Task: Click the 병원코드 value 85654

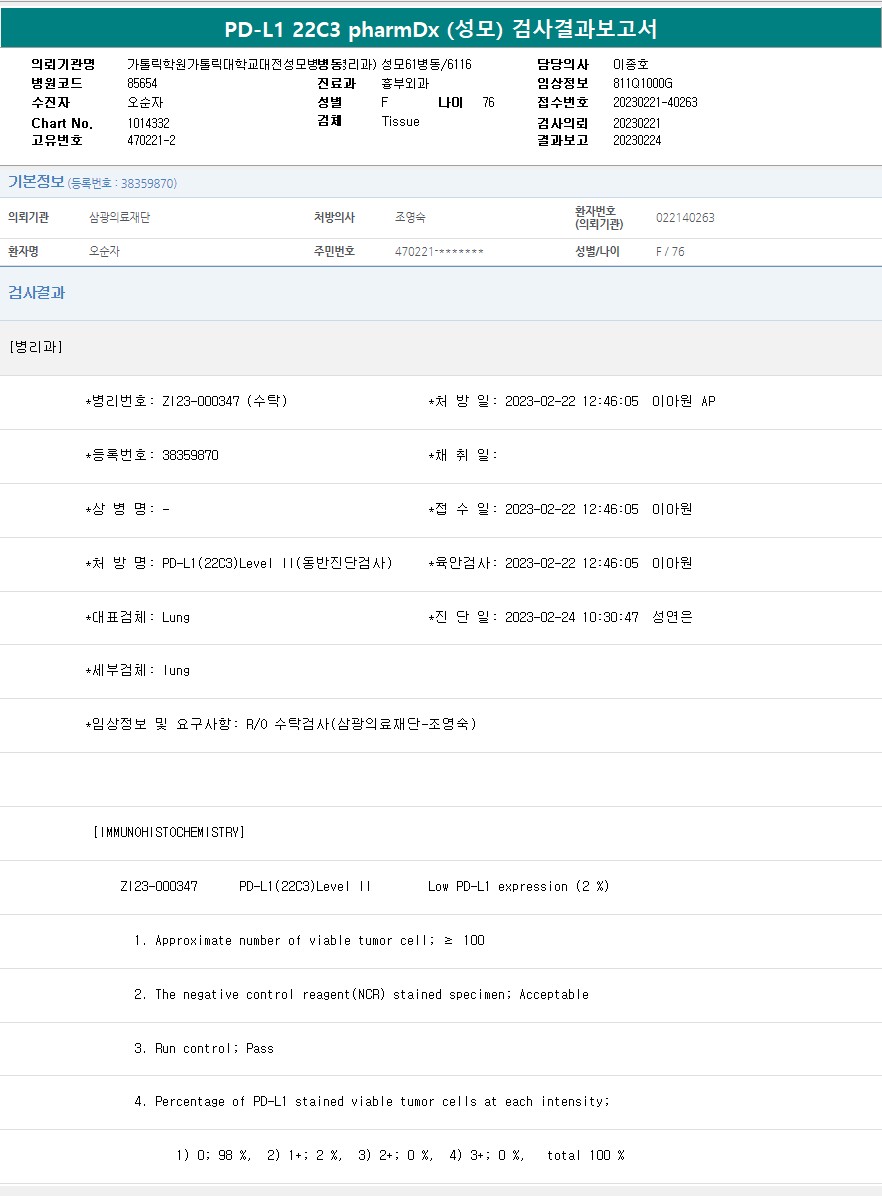Action: coord(142,83)
